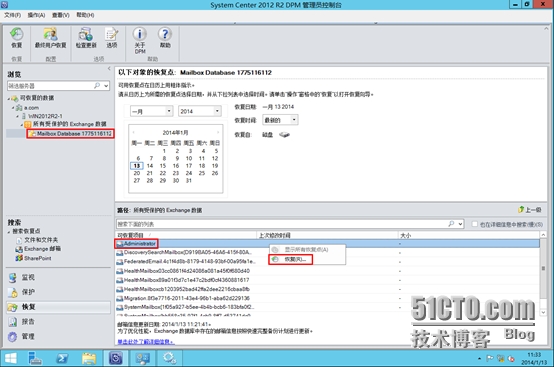Viewport: 554px width, 367px height.
Task: Sort by Last modified column header
Action: pyautogui.click(x=327, y=235)
